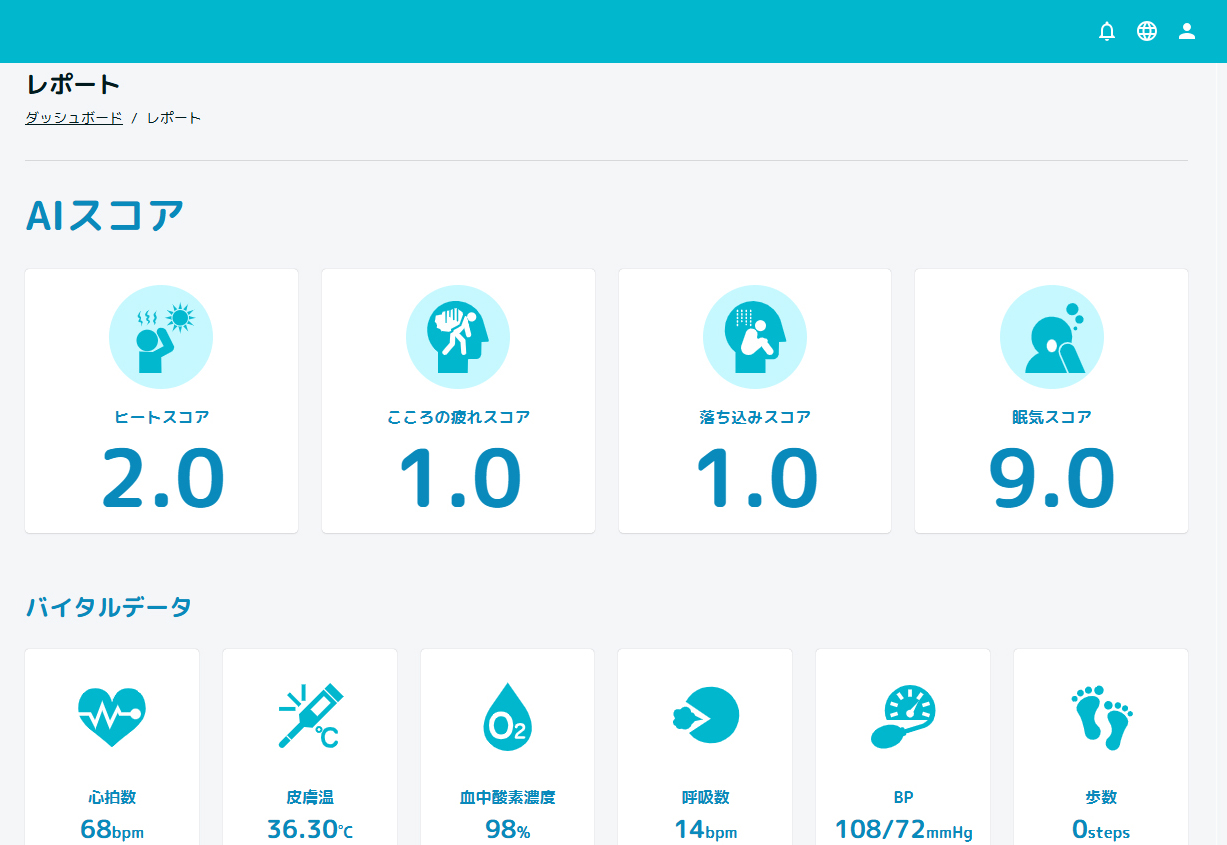Click the 眠気スコア label
This screenshot has height=845, width=1227.
click(1052, 417)
